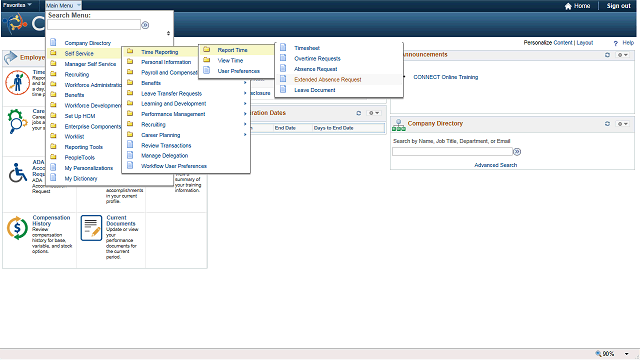Open the Manager Self Service folder

[x=90, y=64]
